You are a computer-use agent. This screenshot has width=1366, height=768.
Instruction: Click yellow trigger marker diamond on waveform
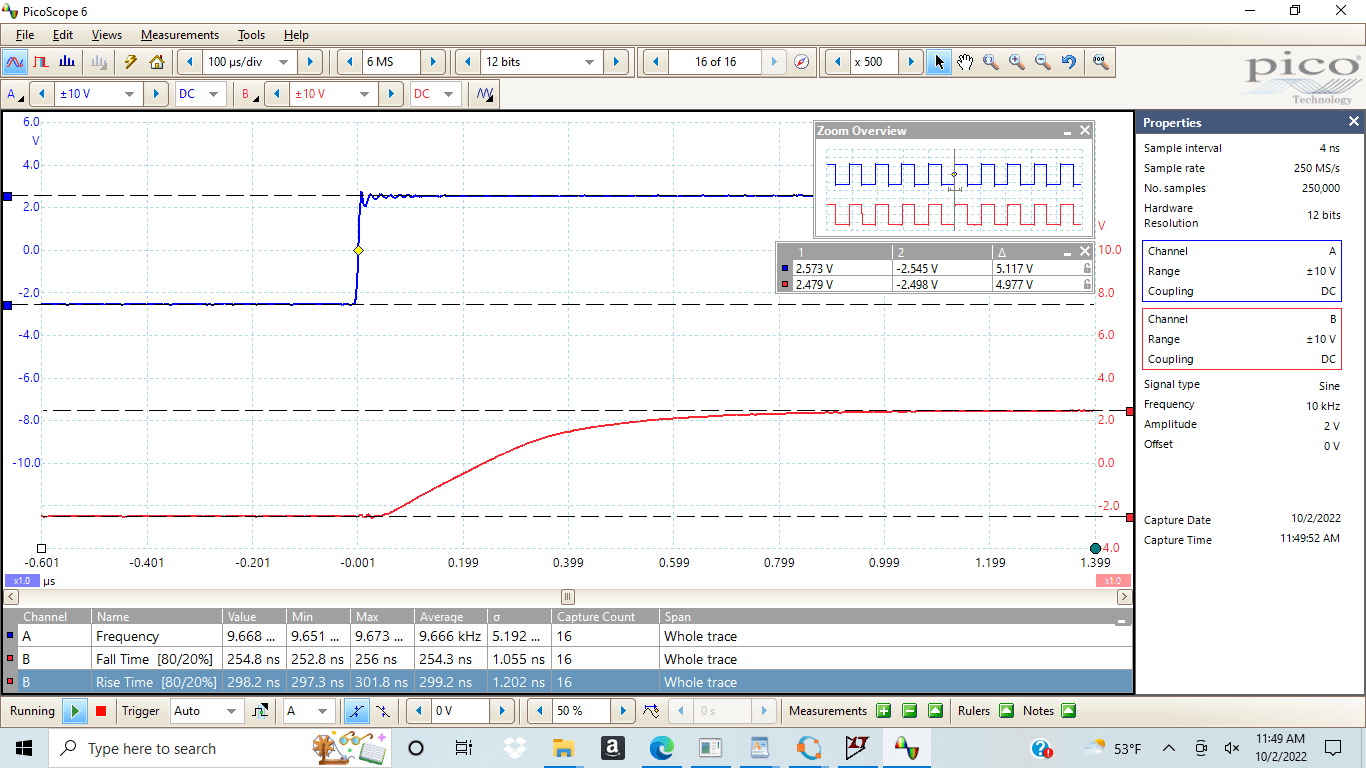tap(358, 250)
